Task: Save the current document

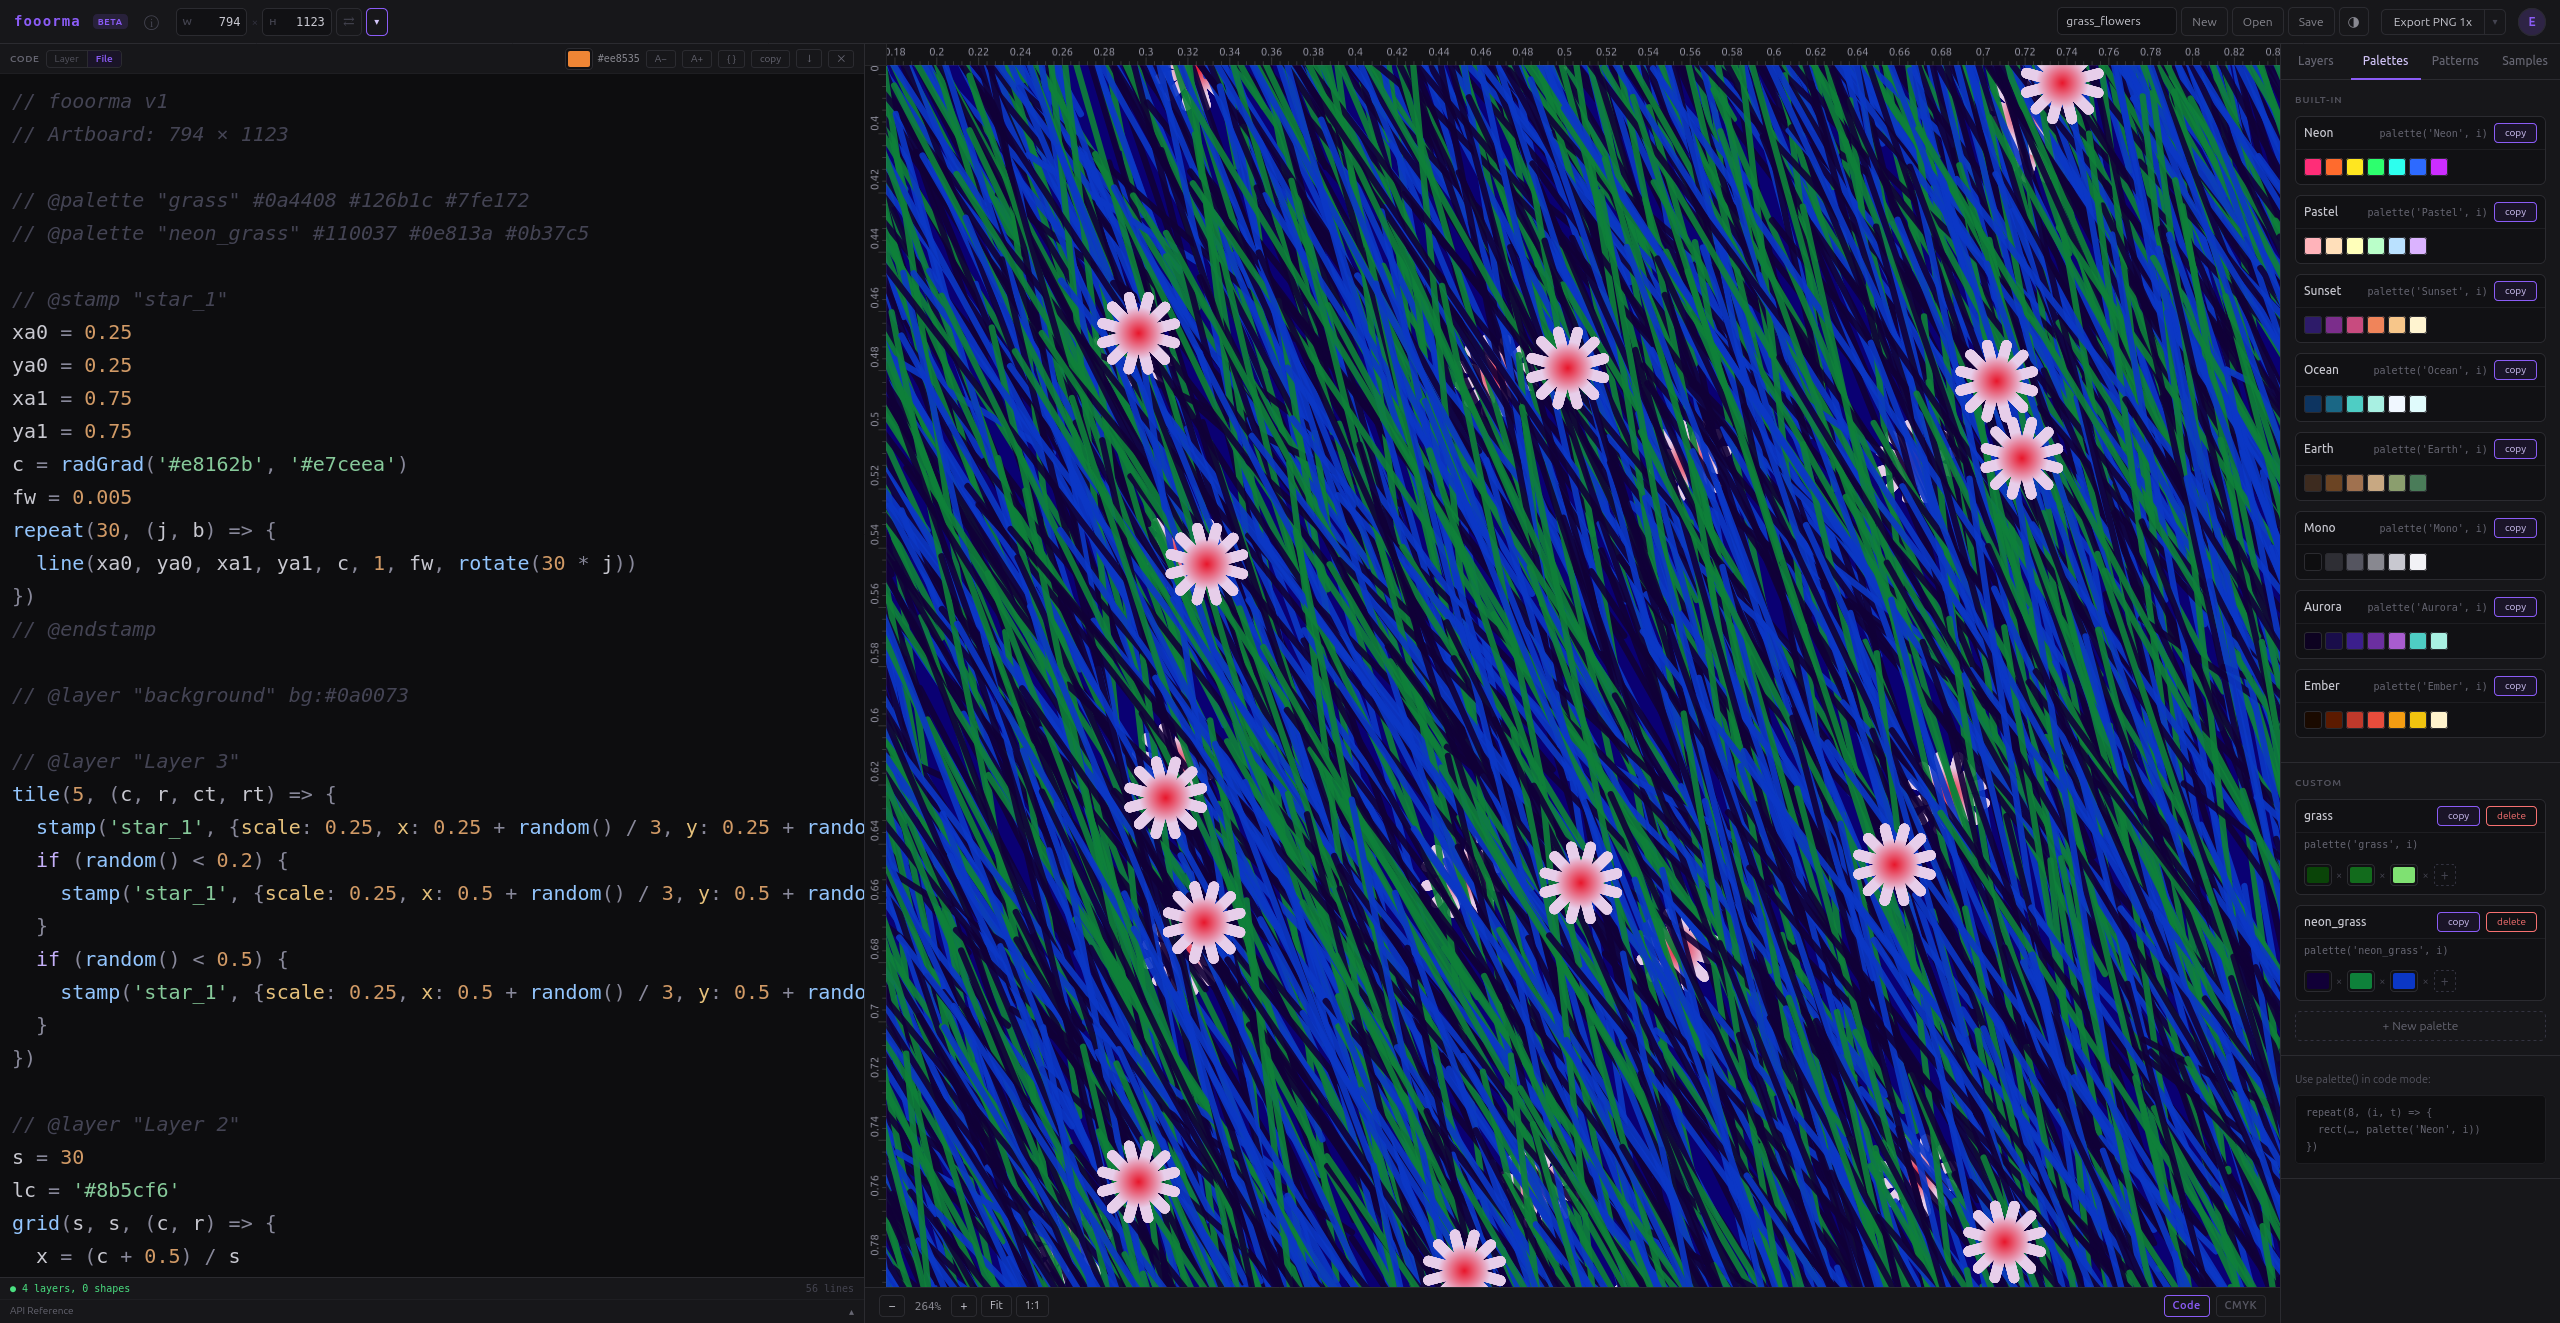Action: tap(2311, 22)
